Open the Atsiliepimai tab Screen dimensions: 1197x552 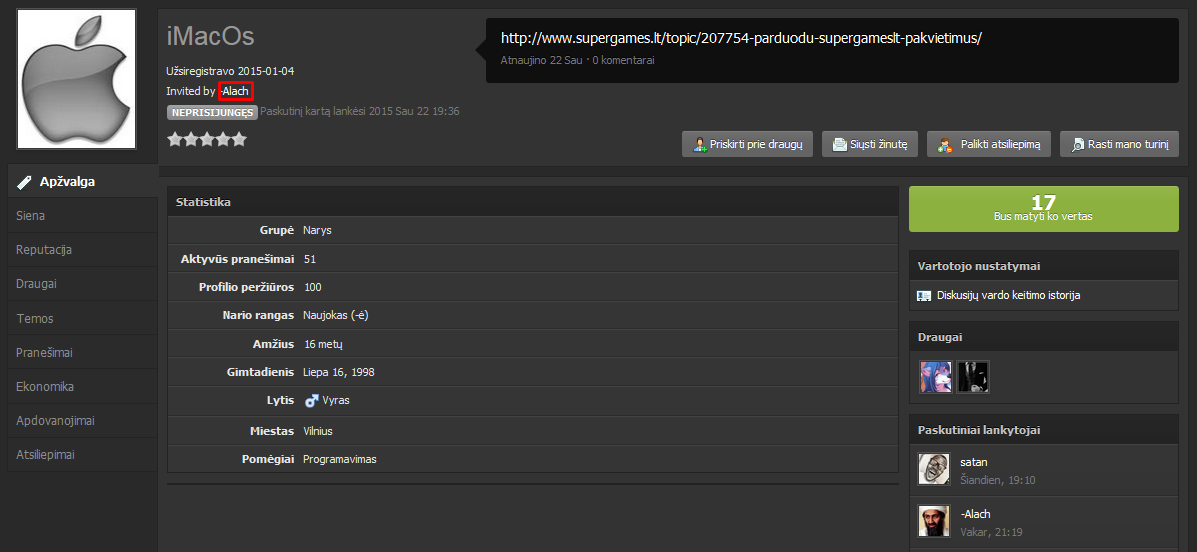click(82, 455)
